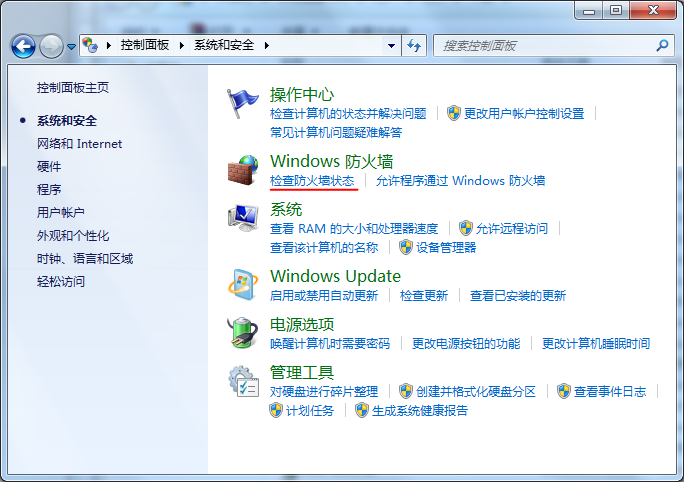The image size is (684, 482).
Task: Click 对硬盘进行碎片整理 link
Action: coord(324,391)
